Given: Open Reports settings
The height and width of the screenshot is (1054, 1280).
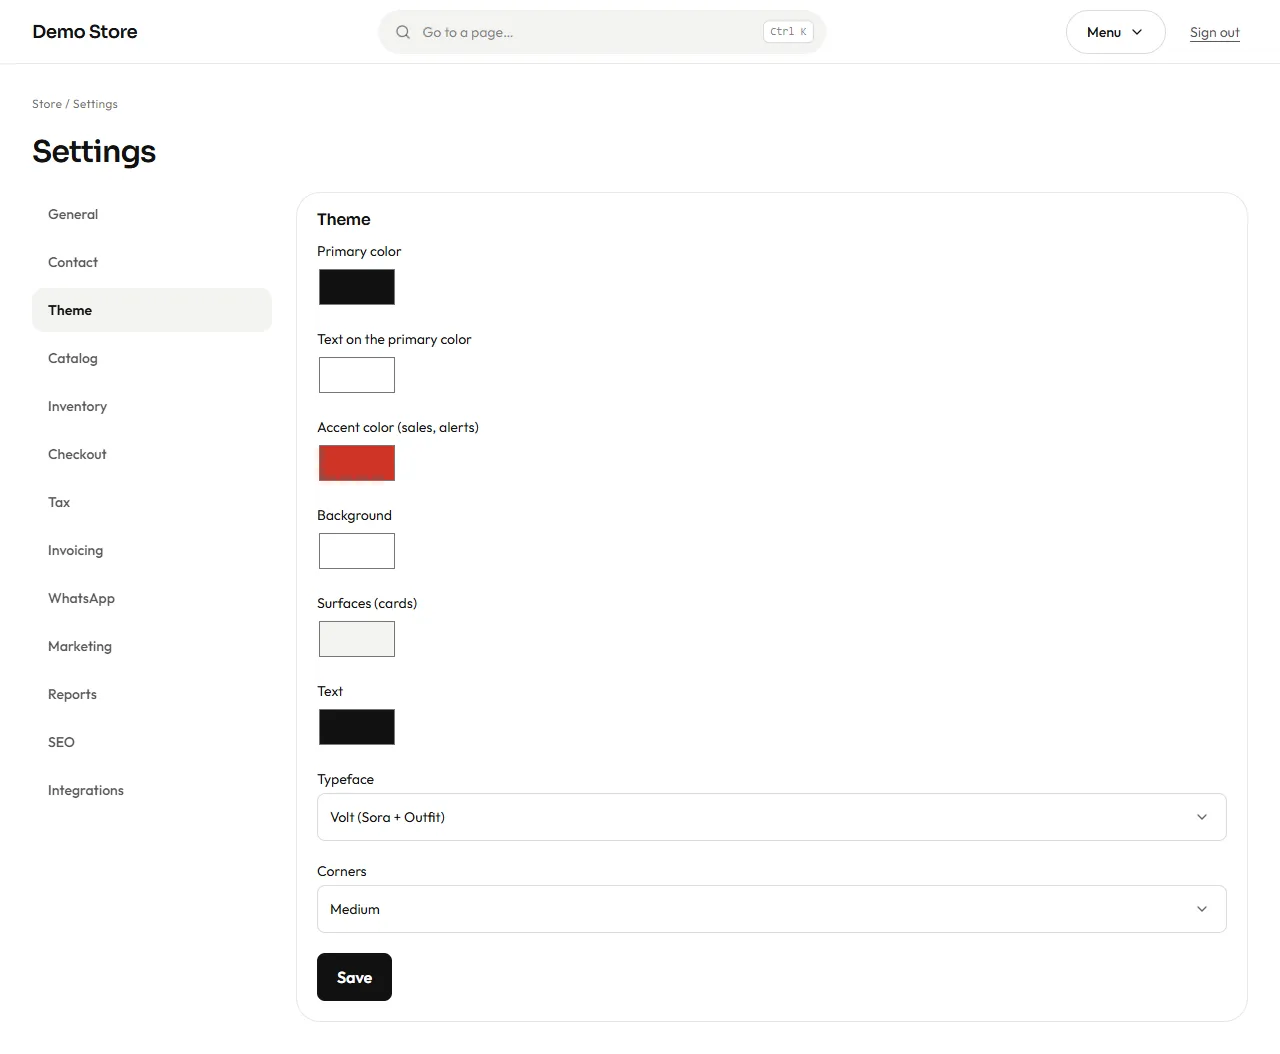Looking at the screenshot, I should (x=152, y=694).
